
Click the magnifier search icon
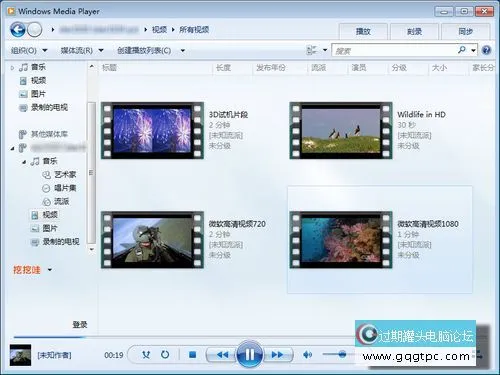(x=462, y=50)
